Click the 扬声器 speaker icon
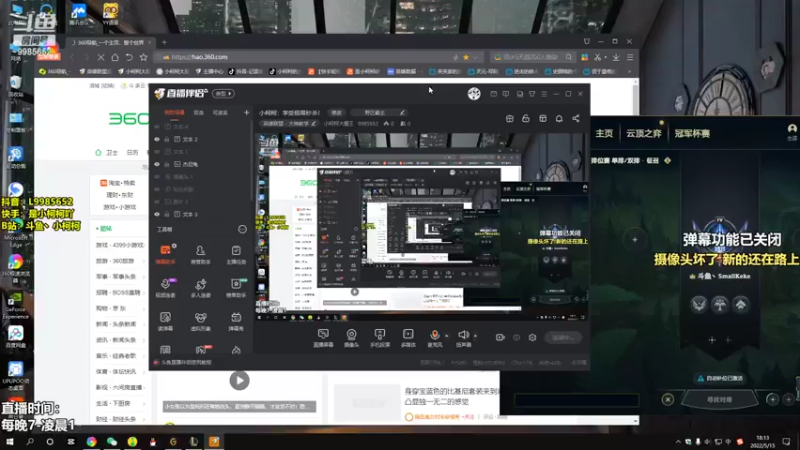The width and height of the screenshot is (800, 450). click(463, 335)
